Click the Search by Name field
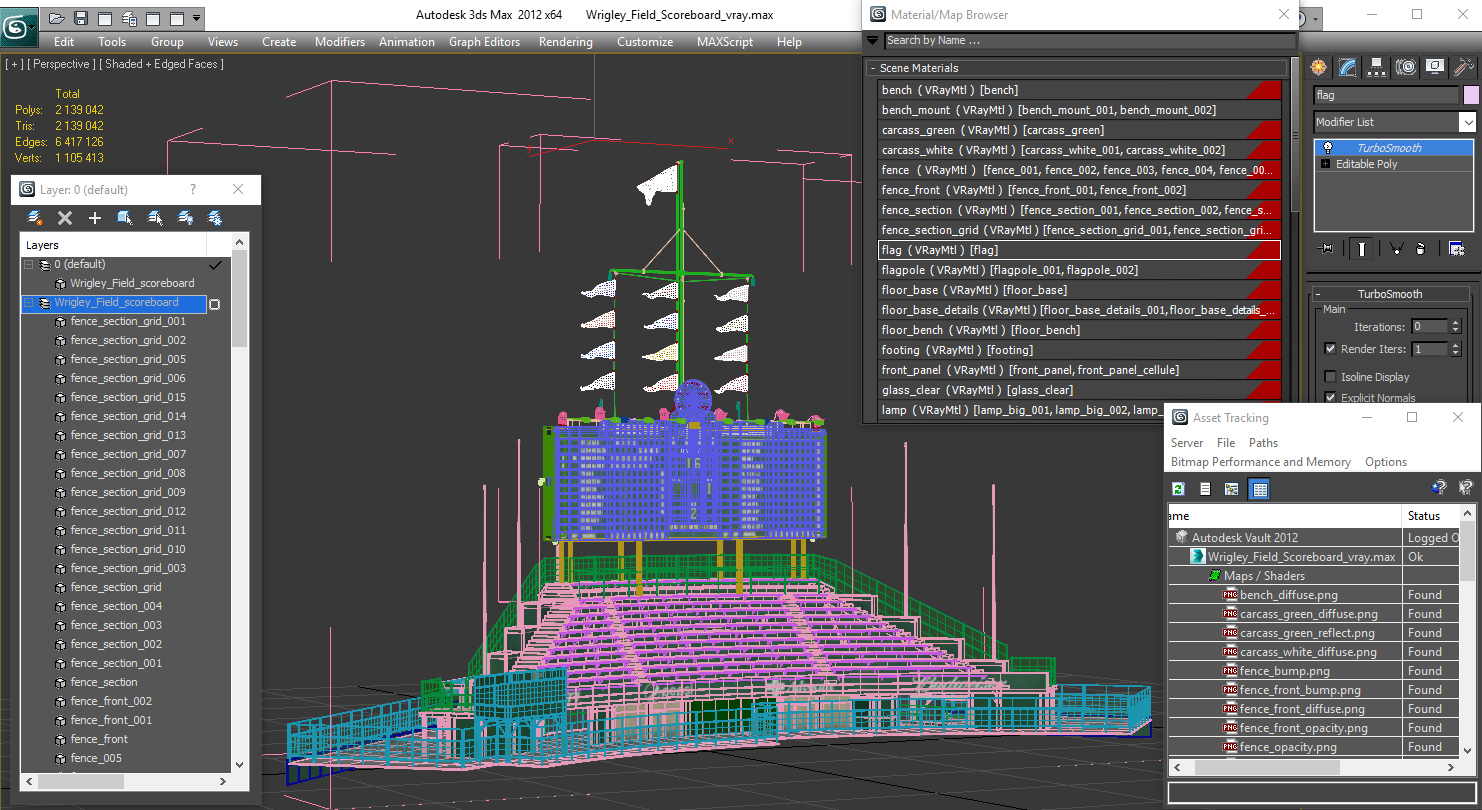 pos(1088,41)
